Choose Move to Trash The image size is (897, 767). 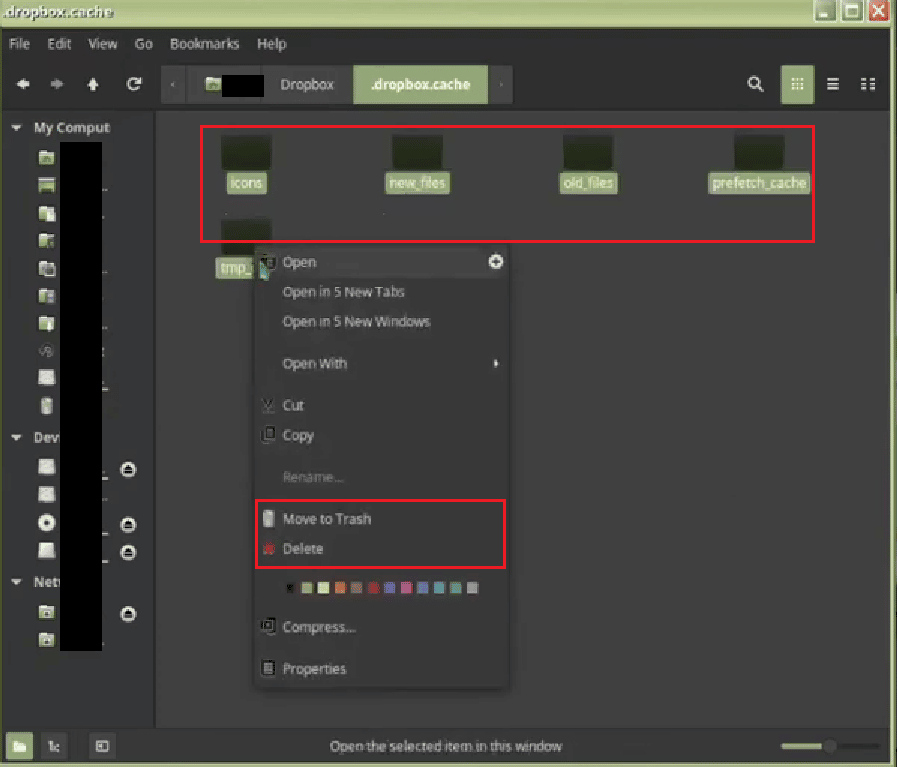[380, 519]
